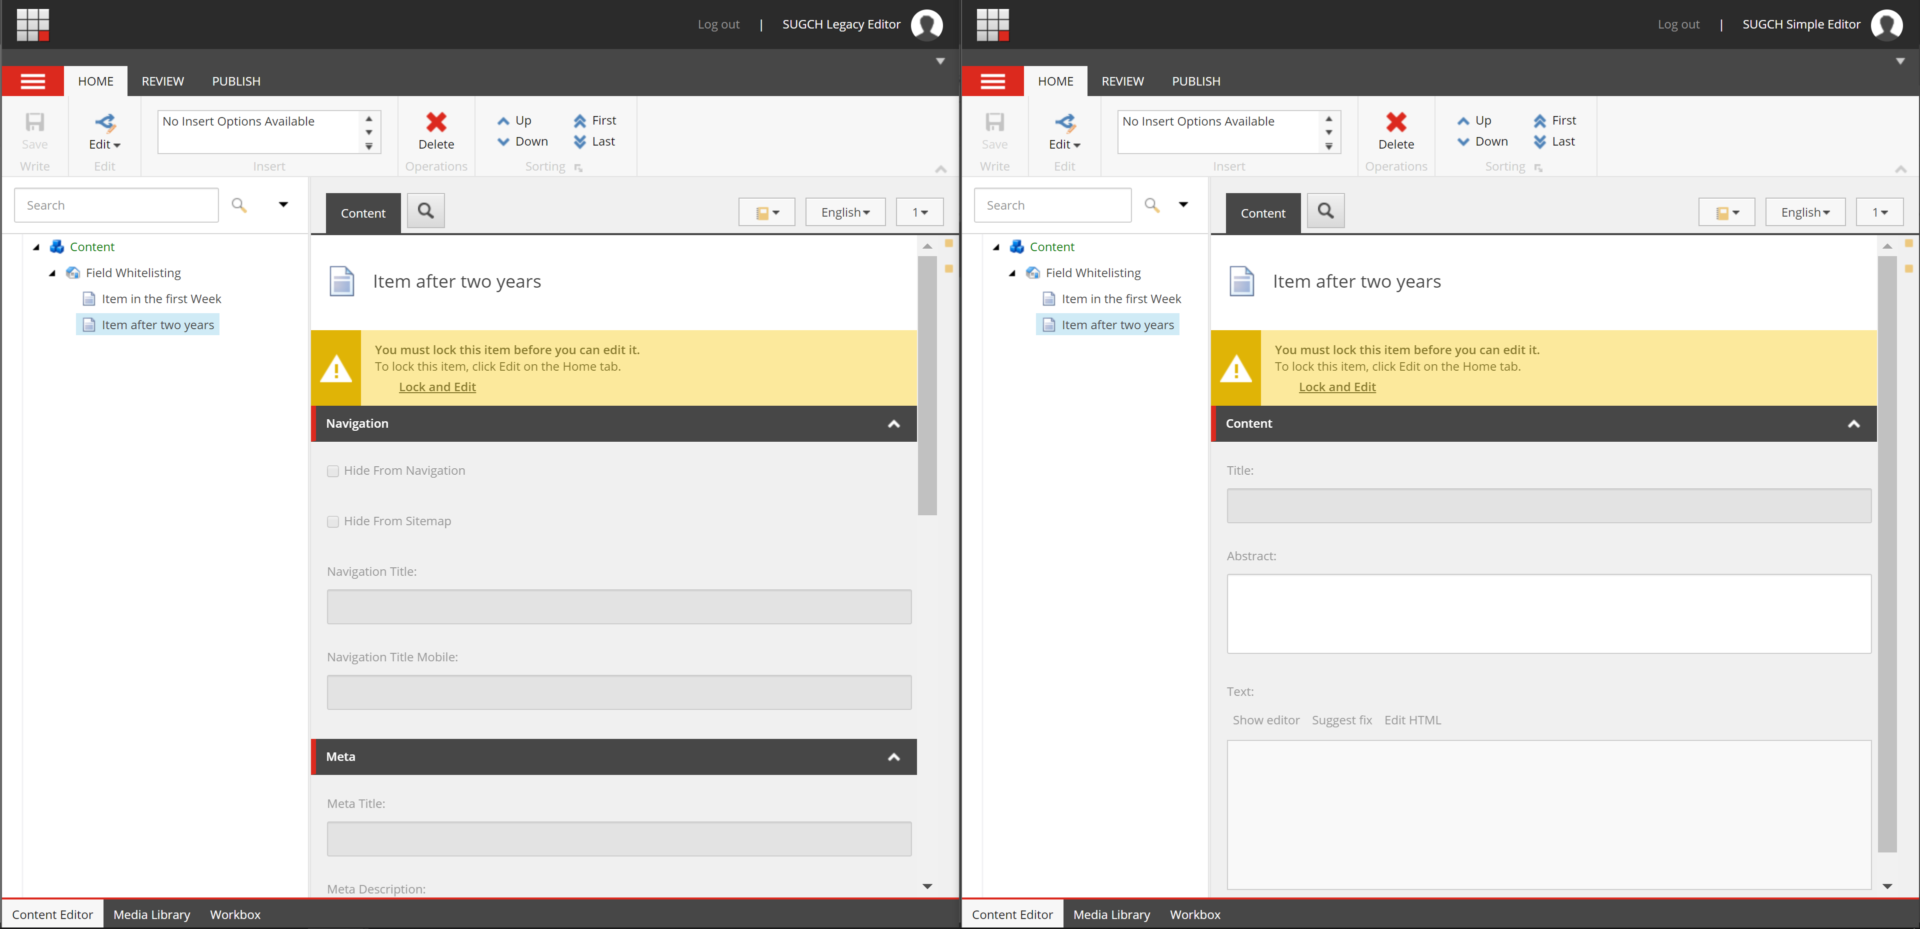Click Simple Editor content vertical scrollbar
This screenshot has height=929, width=1920.
(x=1887, y=553)
